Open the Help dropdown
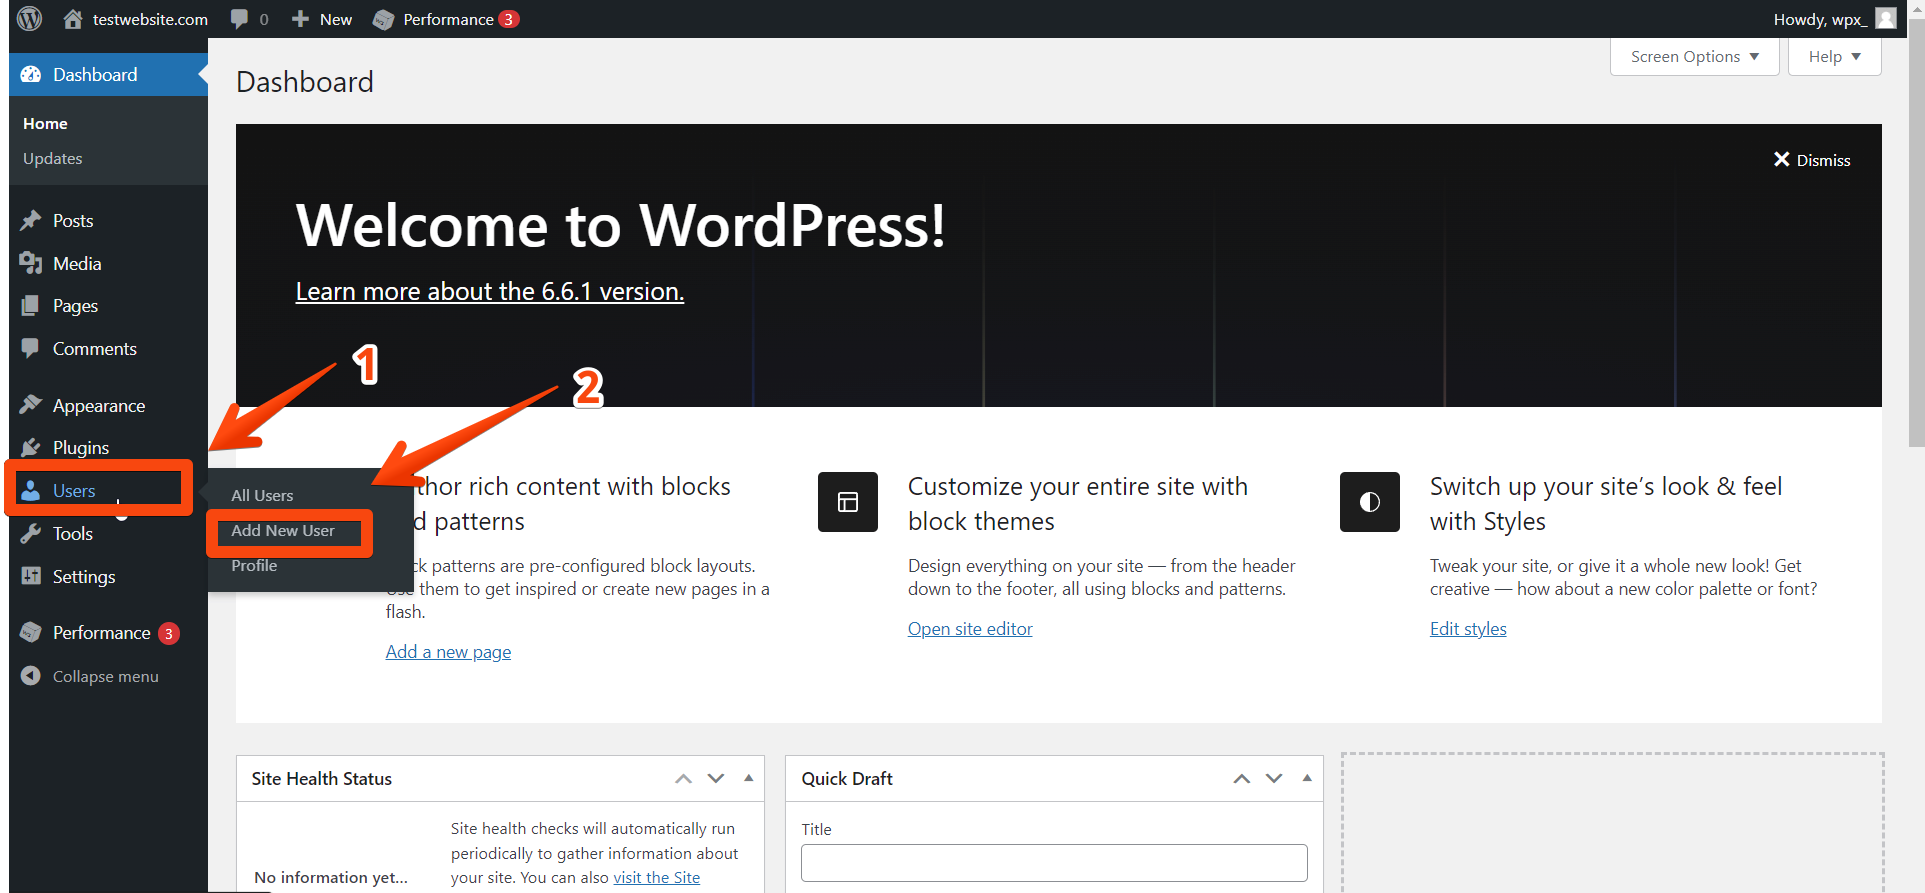The image size is (1925, 893). pyautogui.click(x=1835, y=57)
